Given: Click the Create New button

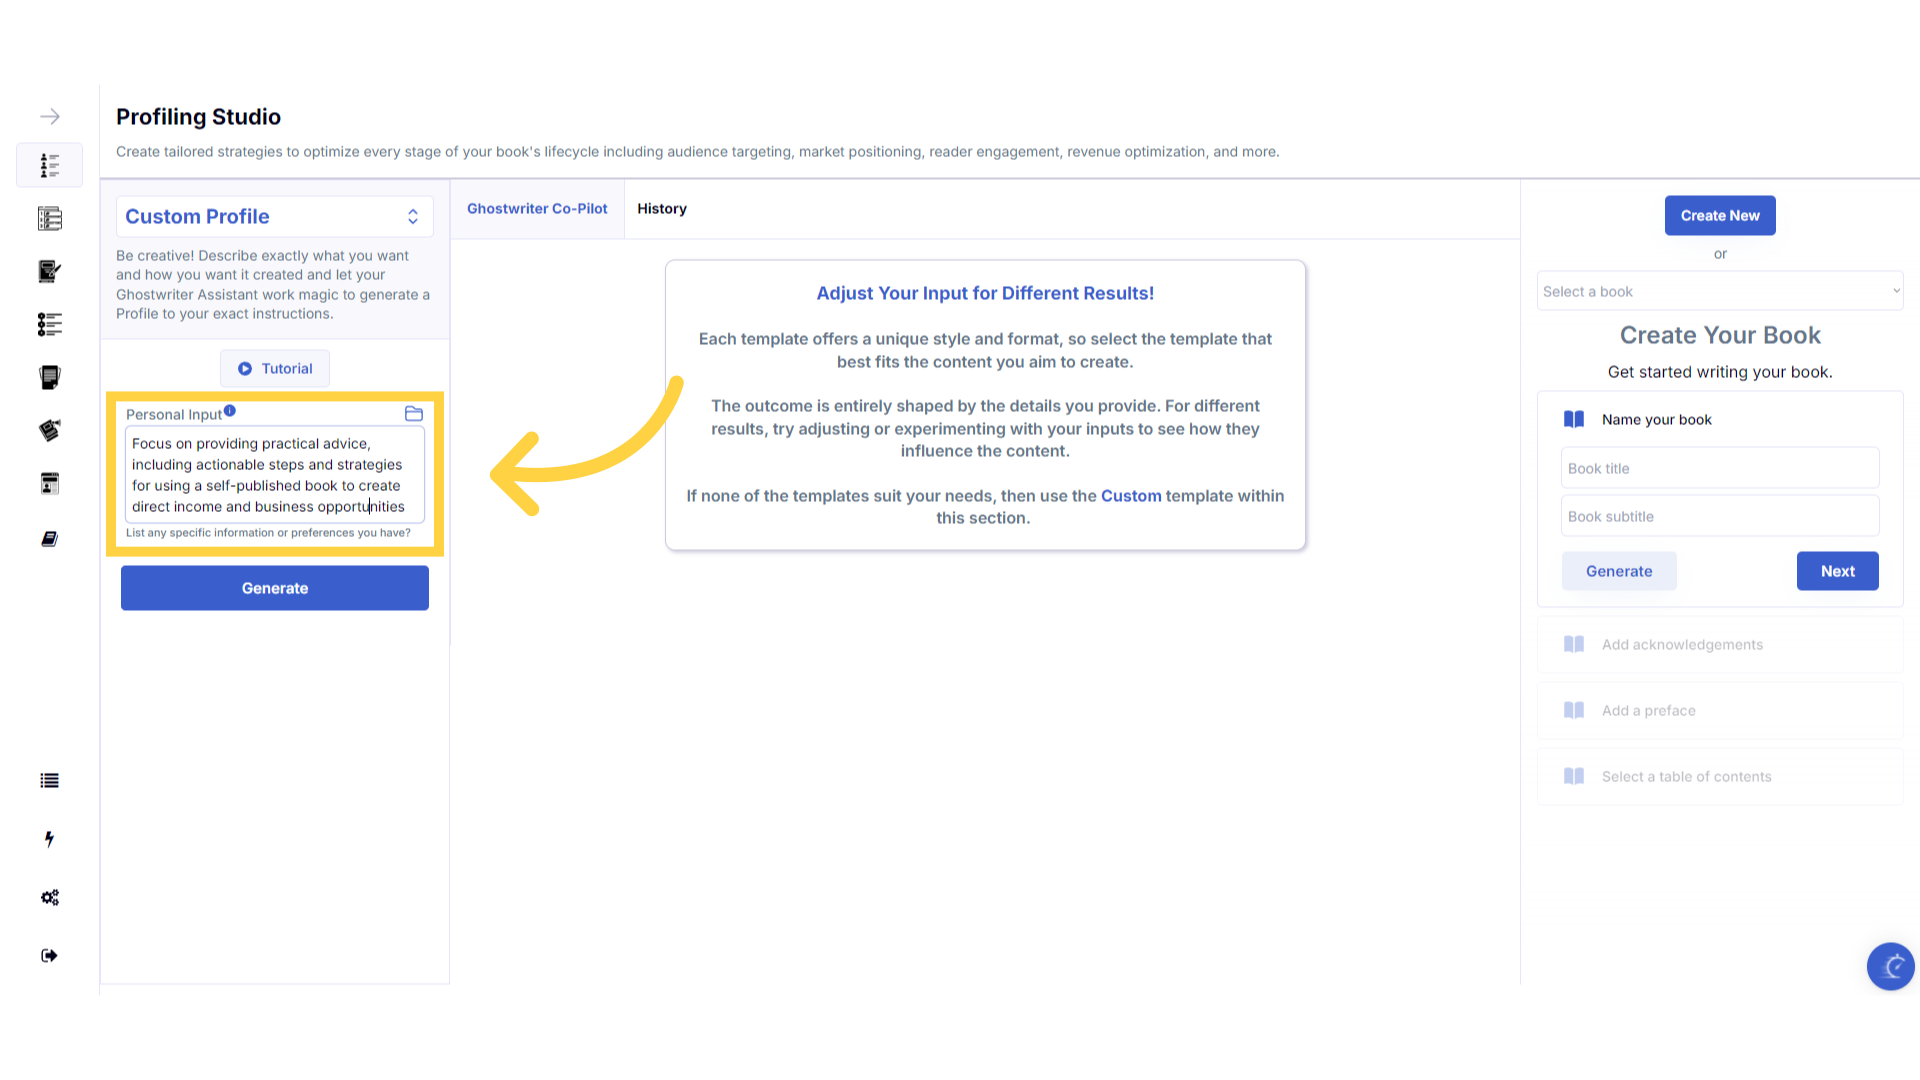Looking at the screenshot, I should point(1719,216).
